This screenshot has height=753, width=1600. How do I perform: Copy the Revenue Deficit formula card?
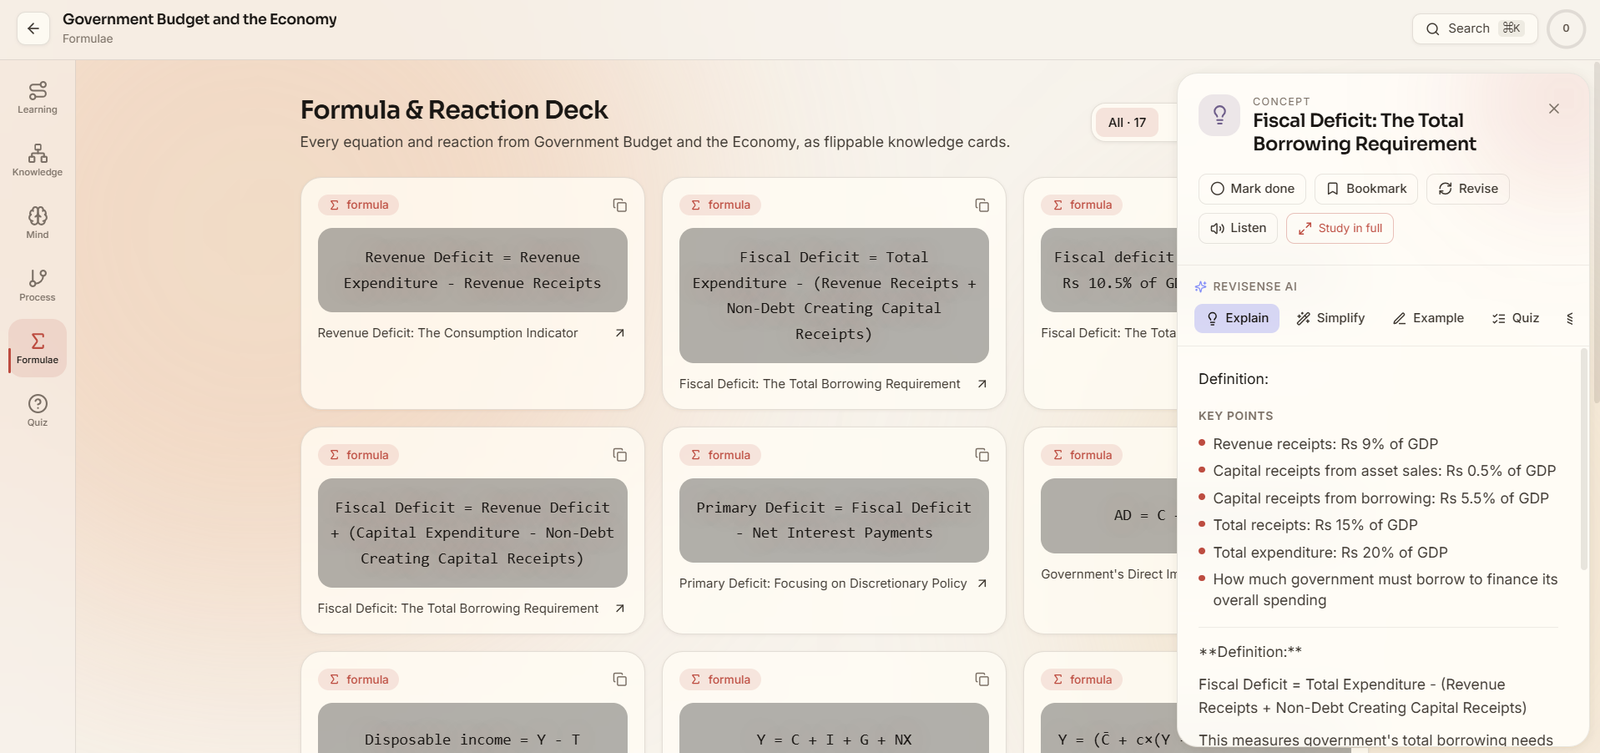point(620,205)
